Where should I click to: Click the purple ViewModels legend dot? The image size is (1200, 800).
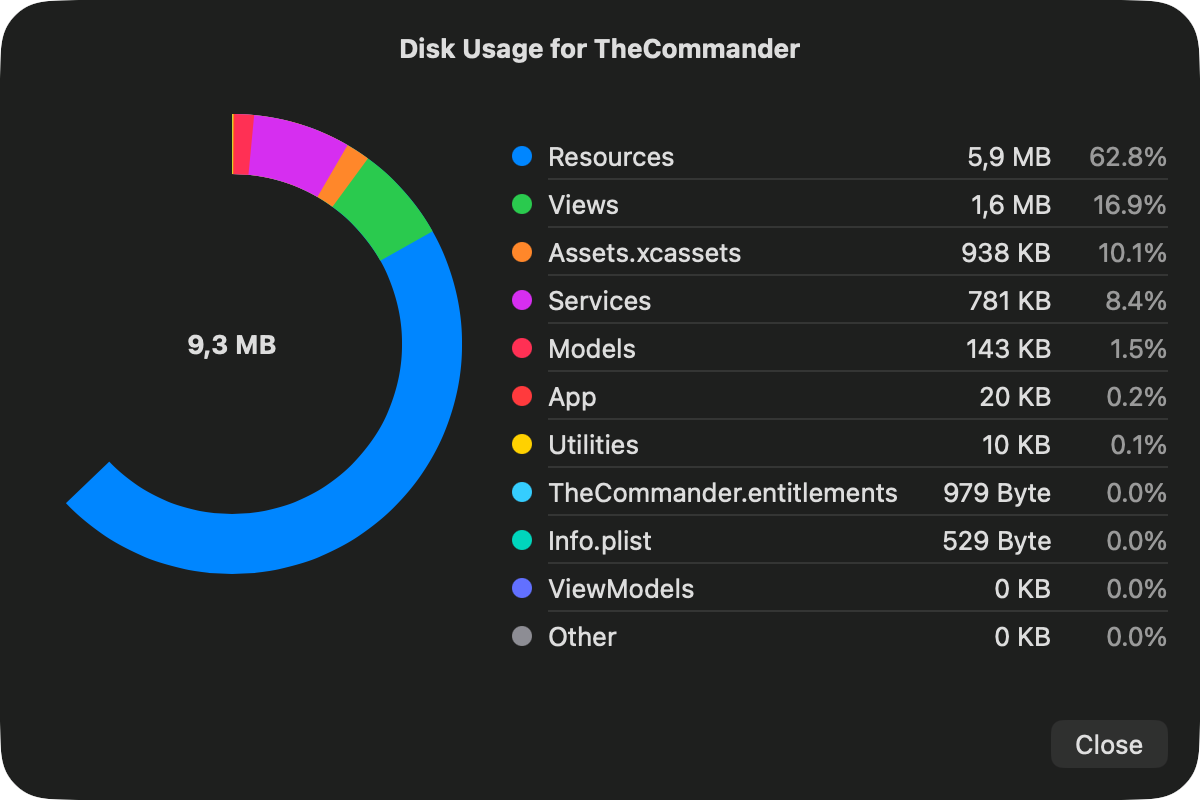pyautogui.click(x=522, y=589)
